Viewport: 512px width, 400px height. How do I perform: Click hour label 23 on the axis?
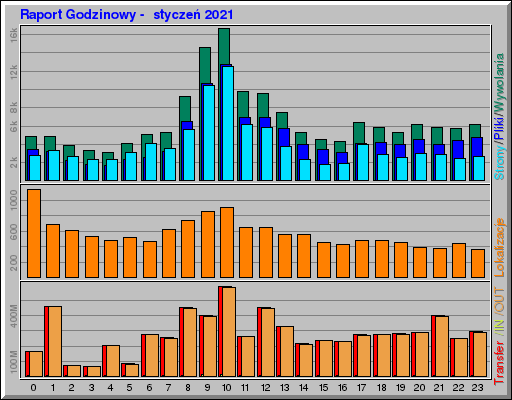[x=477, y=388]
